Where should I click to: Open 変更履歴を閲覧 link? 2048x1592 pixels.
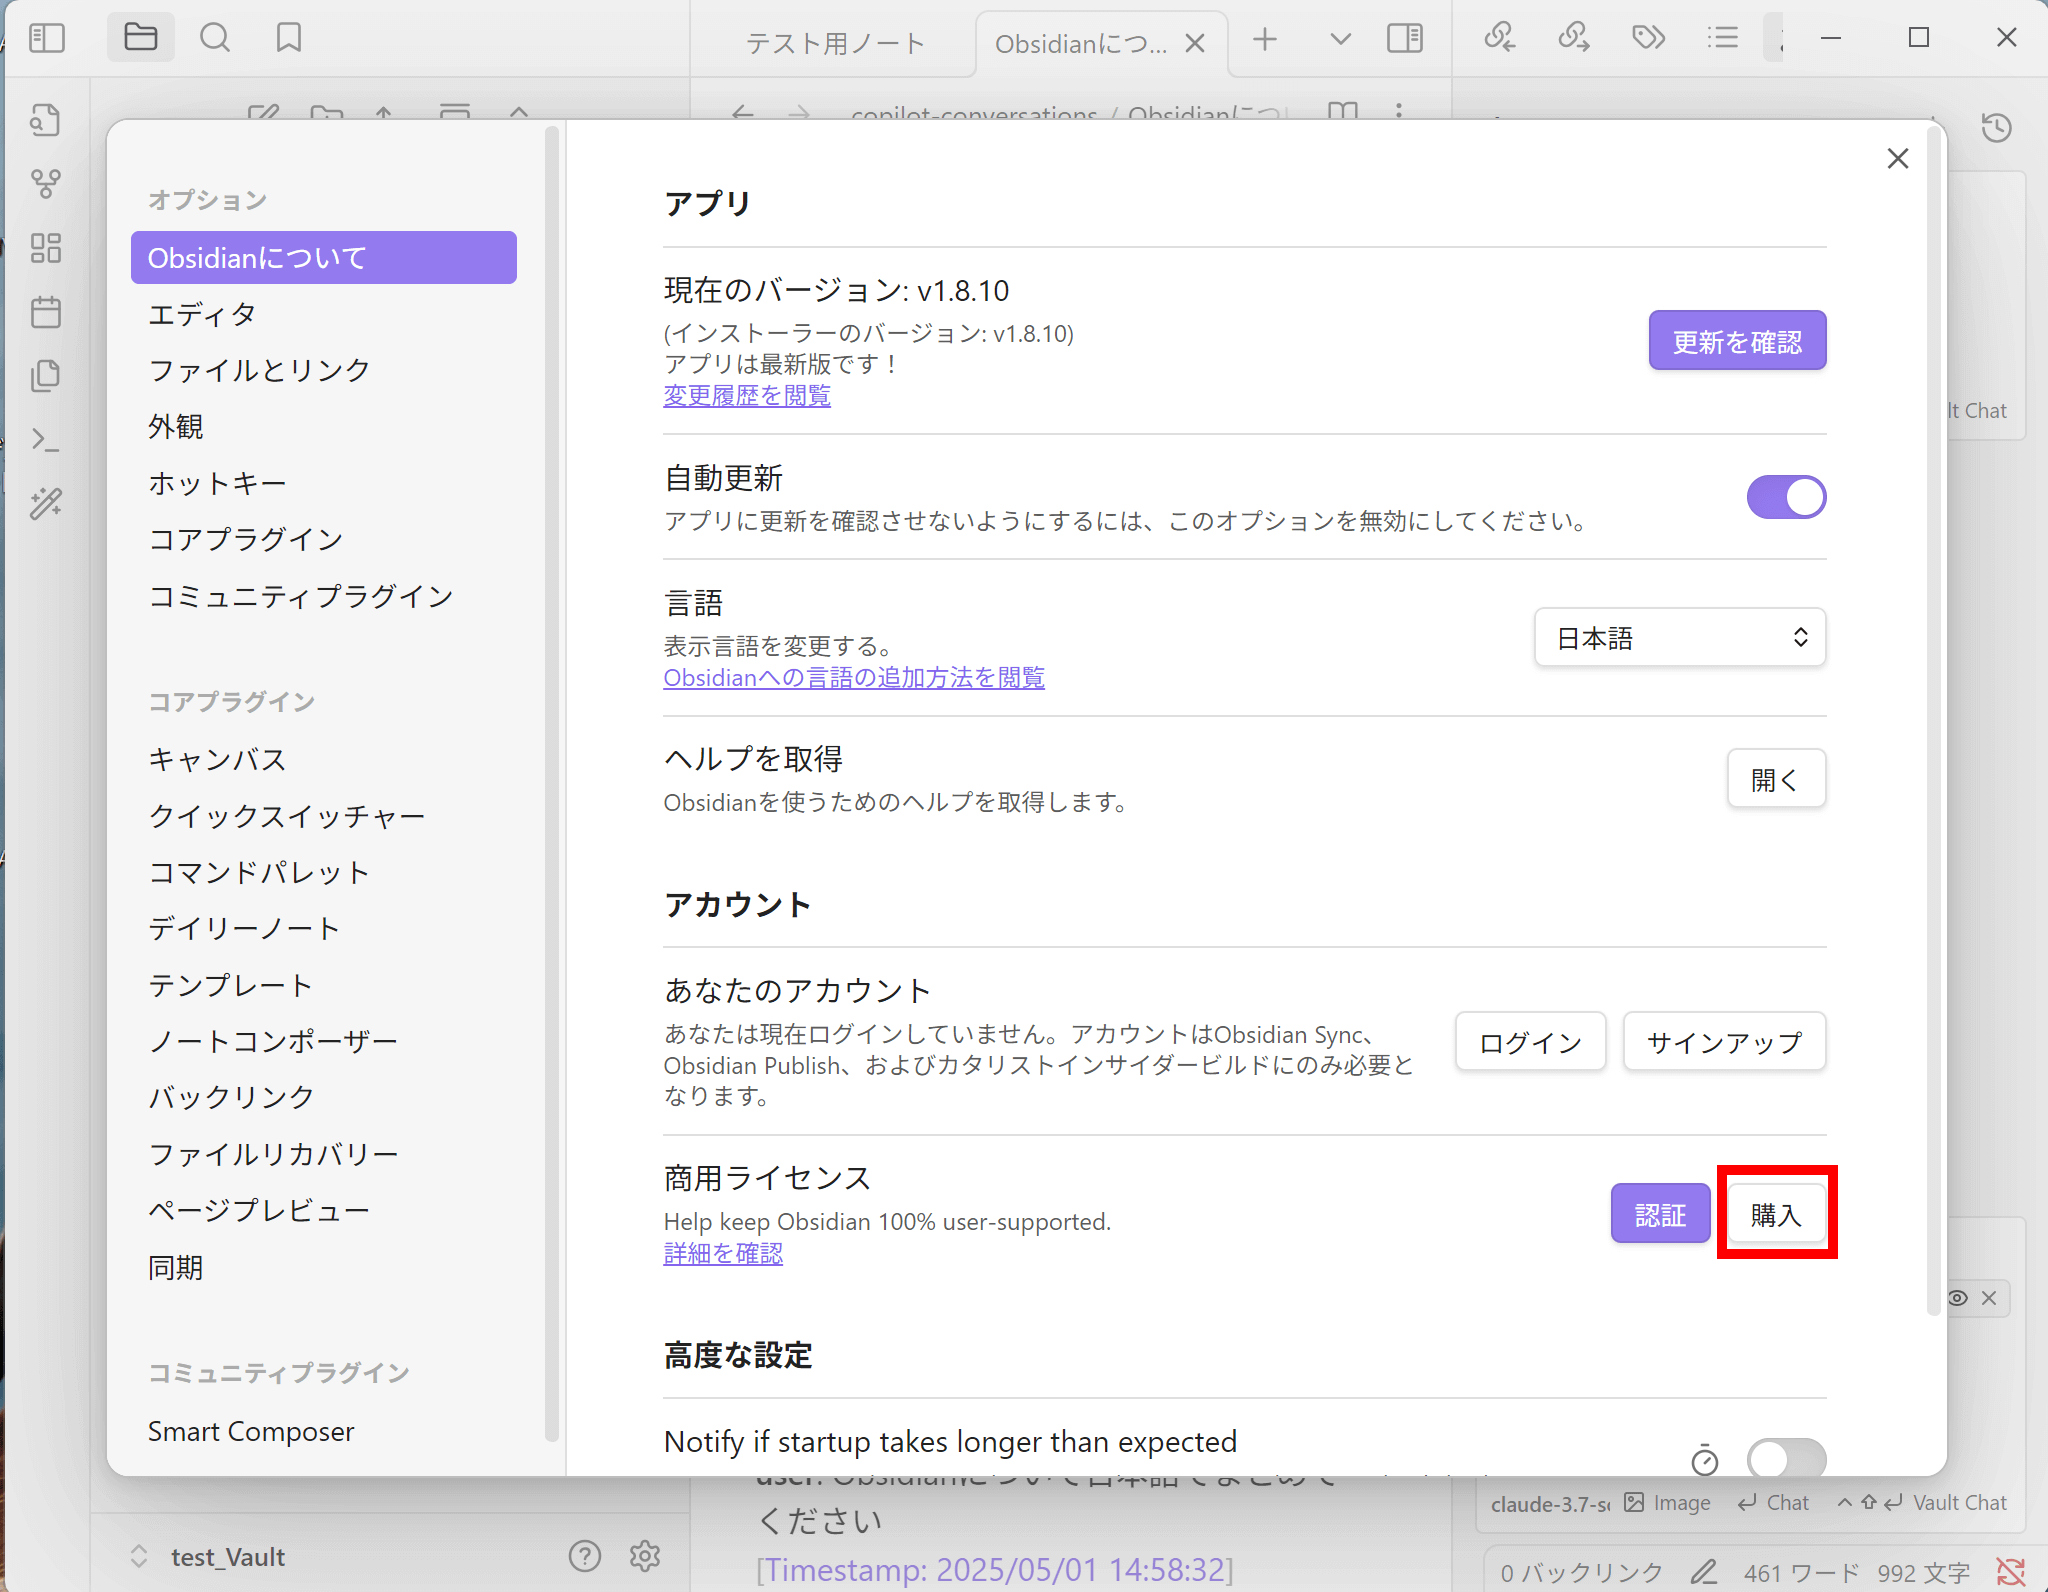[x=747, y=396]
